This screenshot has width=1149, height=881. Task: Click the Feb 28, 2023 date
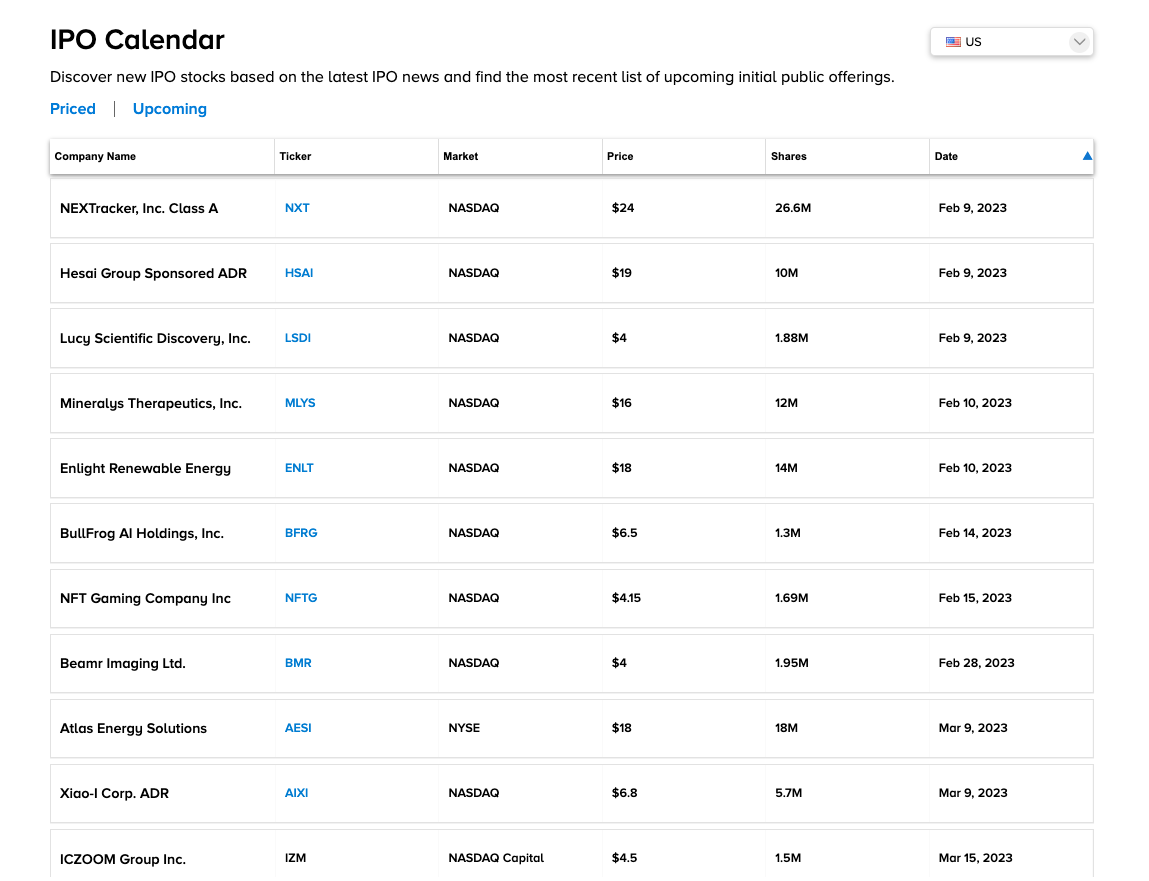point(976,663)
